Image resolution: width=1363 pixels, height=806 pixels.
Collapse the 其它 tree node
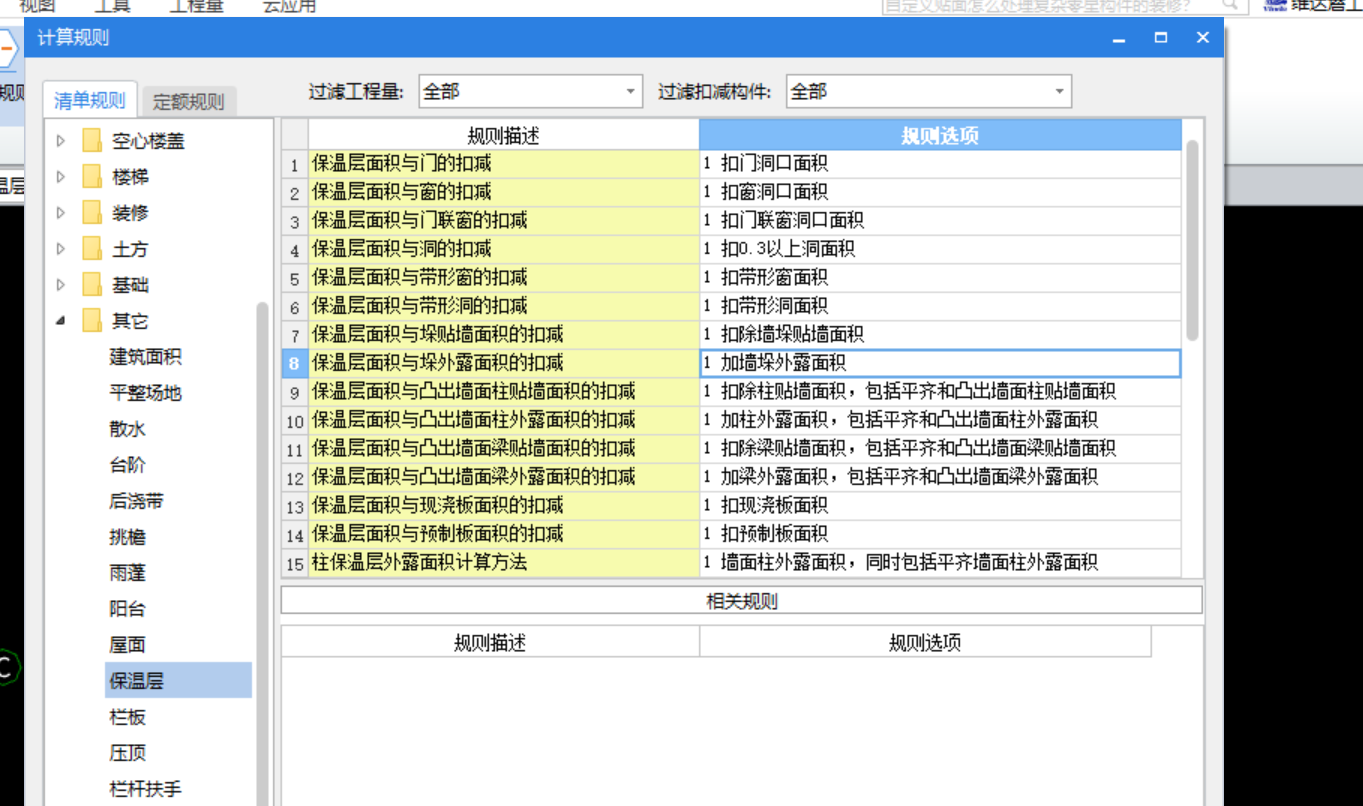pyautogui.click(x=60, y=321)
